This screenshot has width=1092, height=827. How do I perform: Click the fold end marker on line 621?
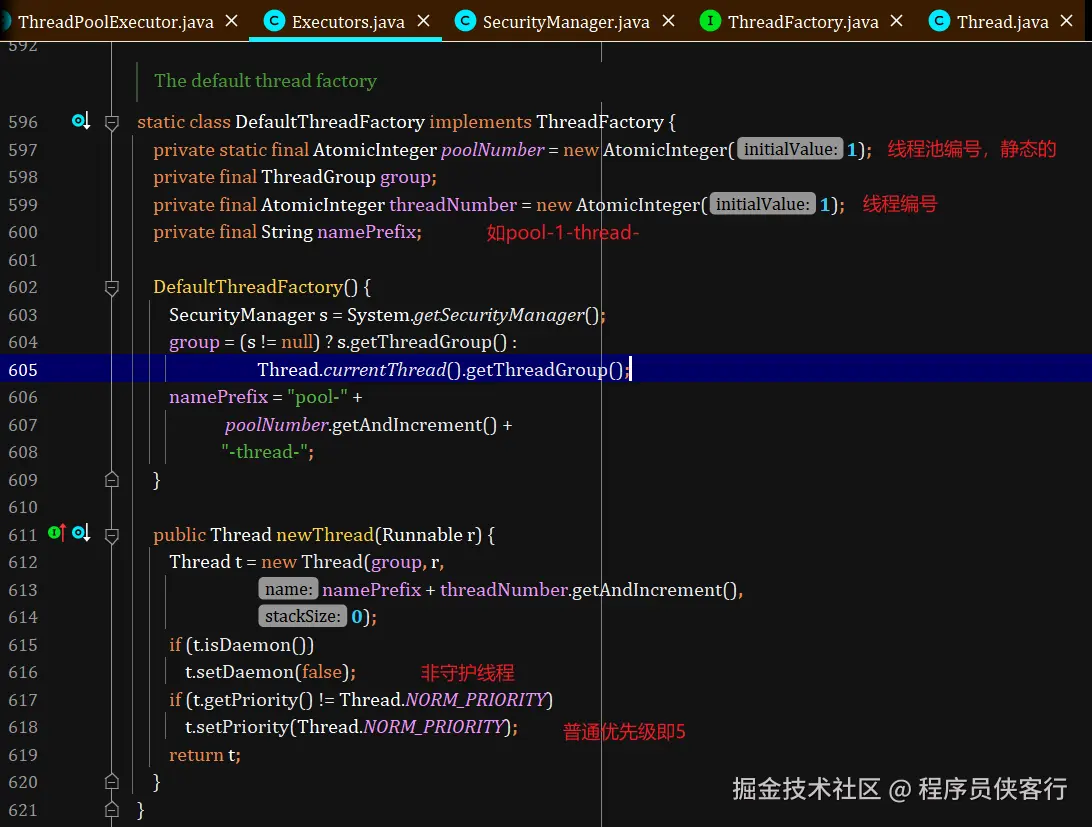pos(111,810)
